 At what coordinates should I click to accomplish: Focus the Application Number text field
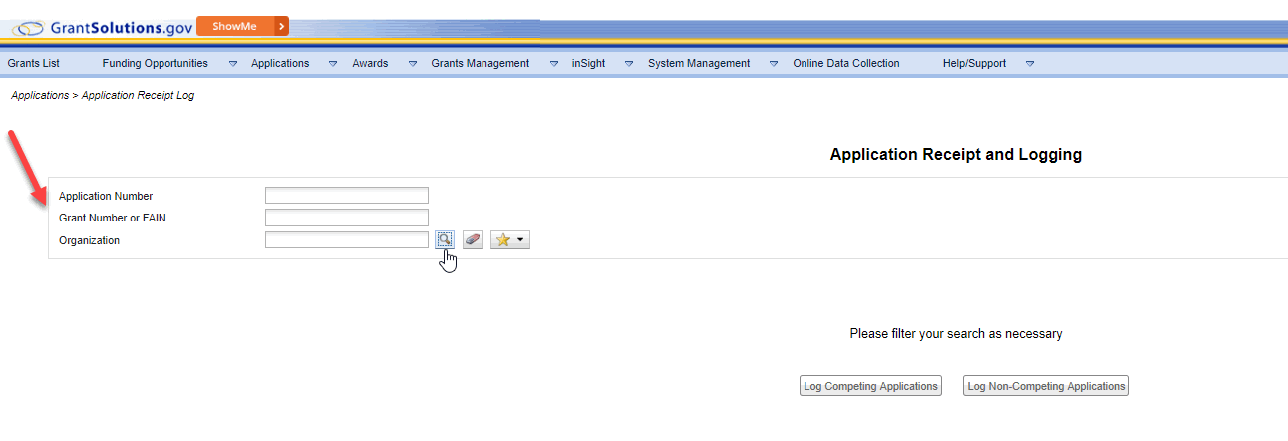(x=346, y=196)
